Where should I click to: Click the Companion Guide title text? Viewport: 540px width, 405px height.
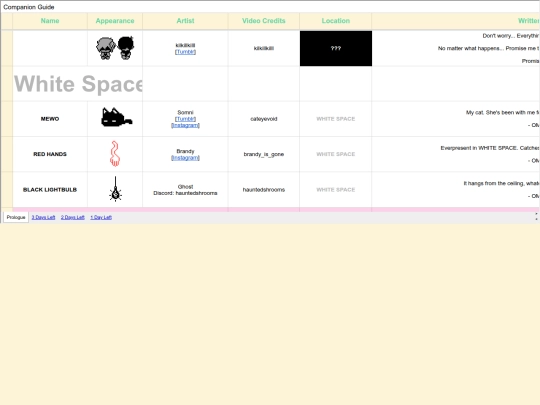click(x=29, y=7)
